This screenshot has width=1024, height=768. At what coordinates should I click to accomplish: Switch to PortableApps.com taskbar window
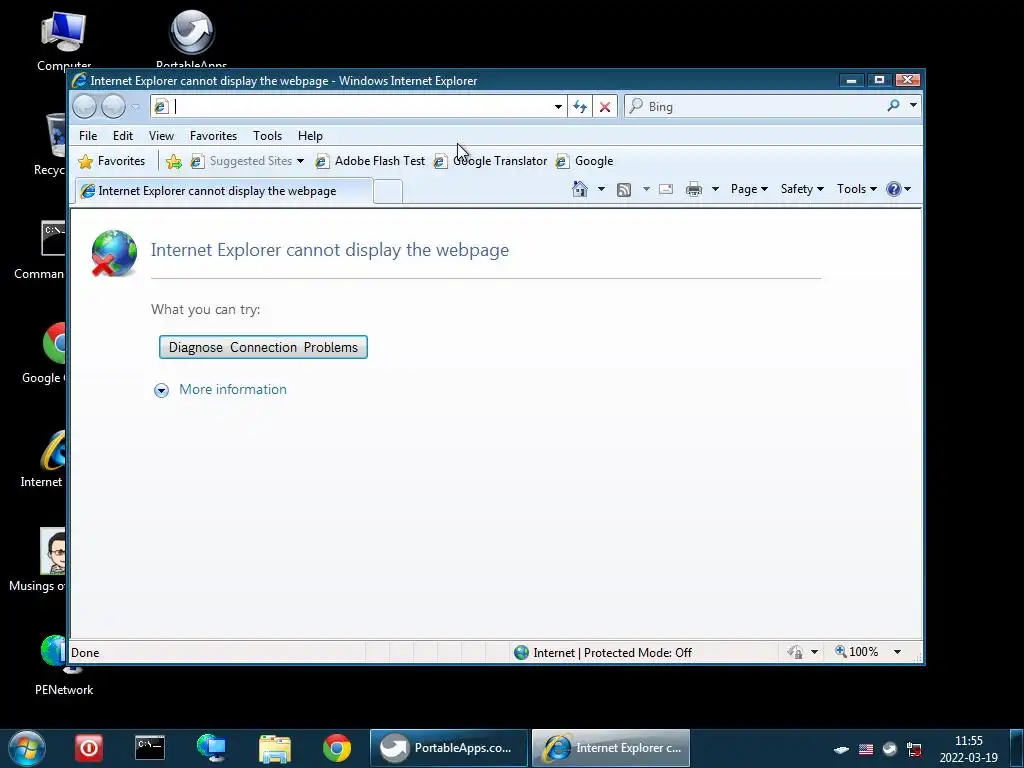(x=449, y=748)
